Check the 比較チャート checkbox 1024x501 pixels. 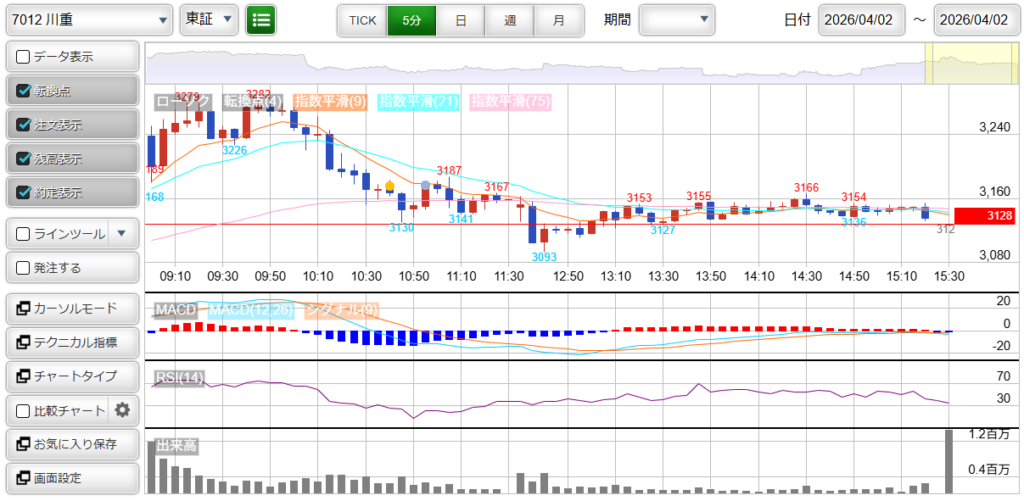(23, 410)
